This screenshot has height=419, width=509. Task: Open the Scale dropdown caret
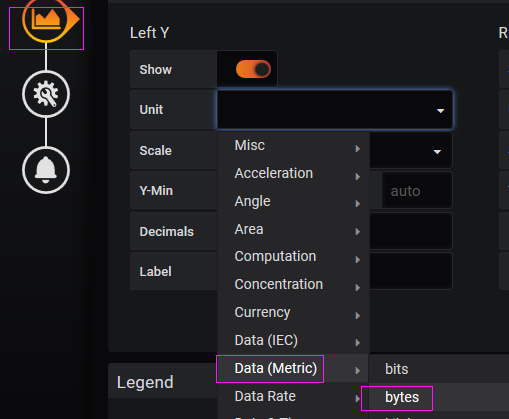[x=437, y=152]
